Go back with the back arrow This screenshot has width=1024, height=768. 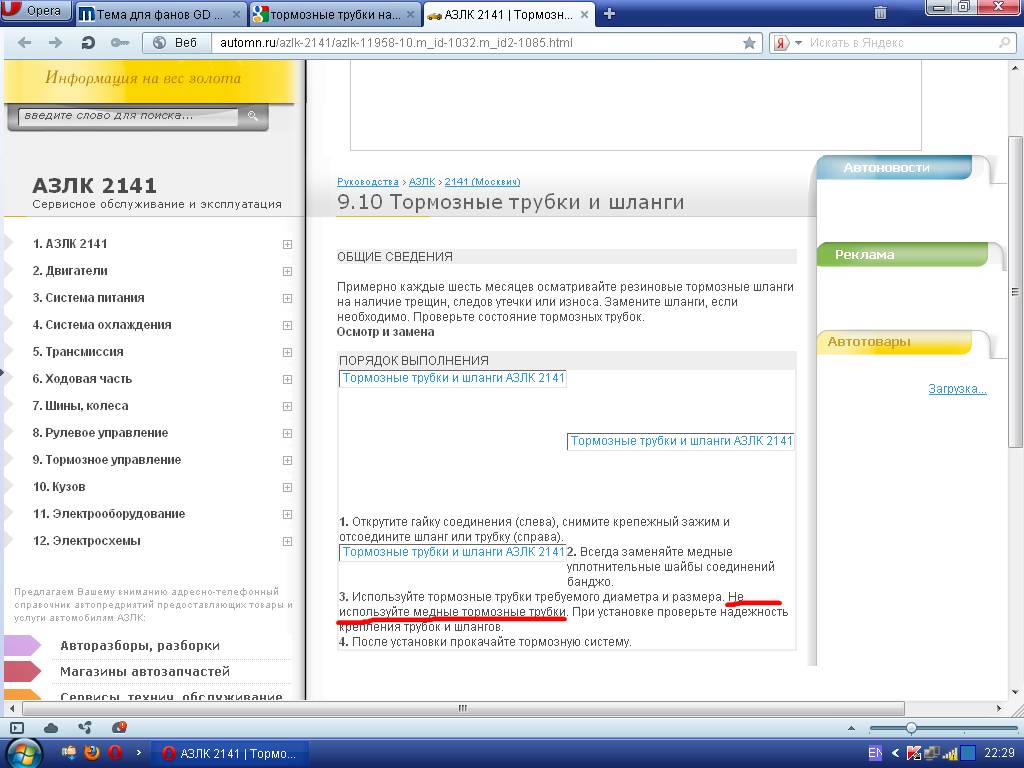(25, 43)
